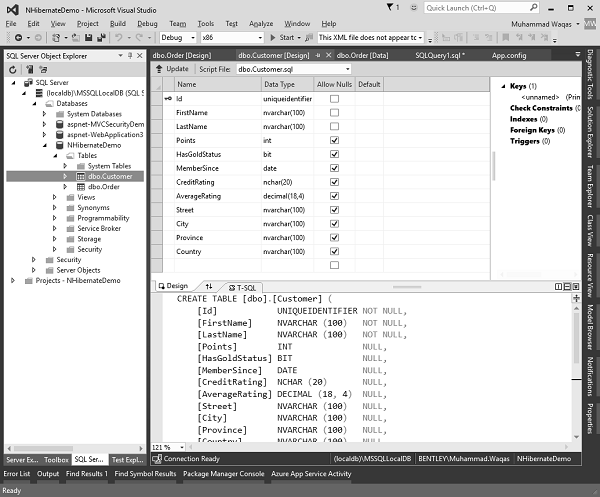
Task: Switch to the App.config tab
Action: (509, 55)
